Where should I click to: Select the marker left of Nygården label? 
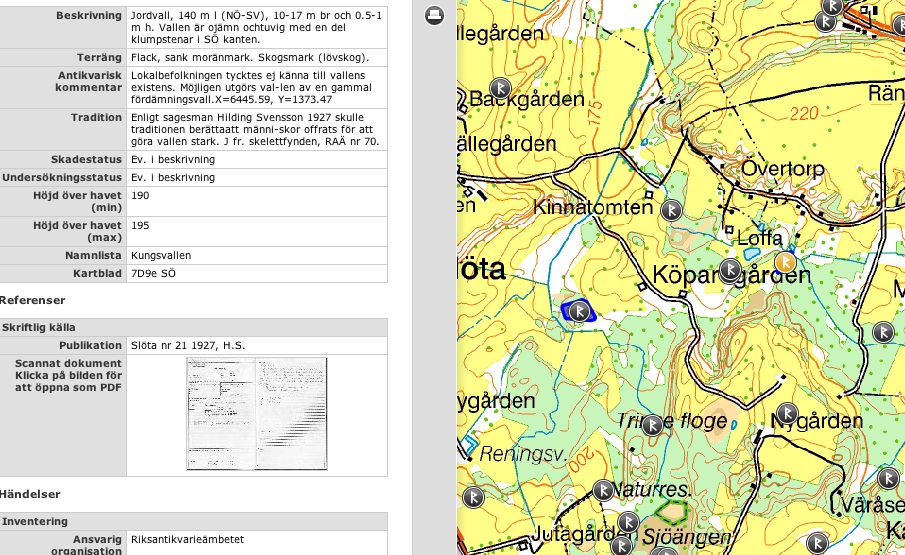(x=787, y=413)
